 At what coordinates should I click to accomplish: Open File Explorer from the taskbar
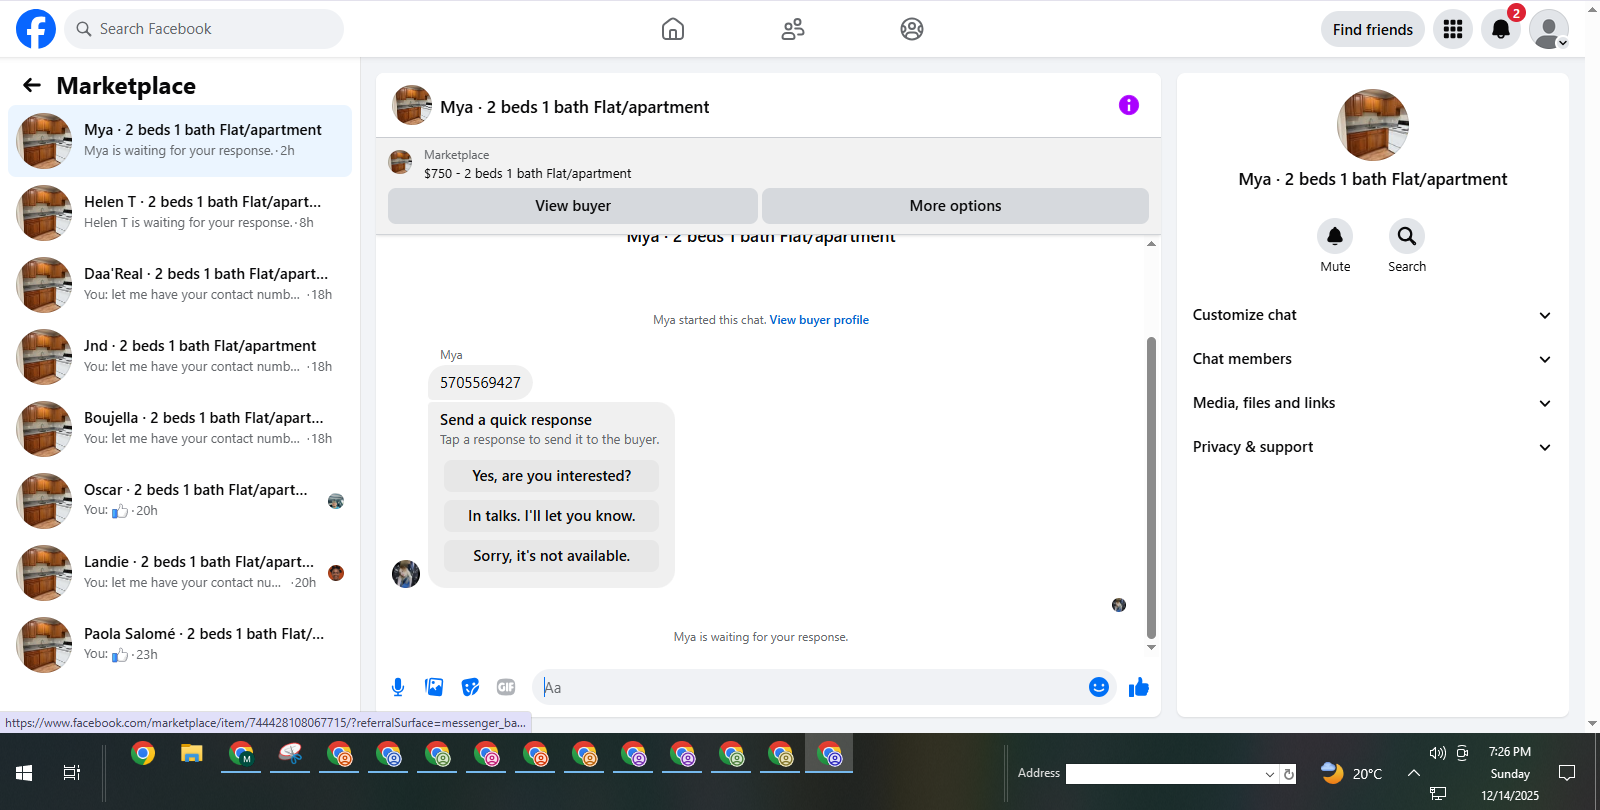pos(192,754)
